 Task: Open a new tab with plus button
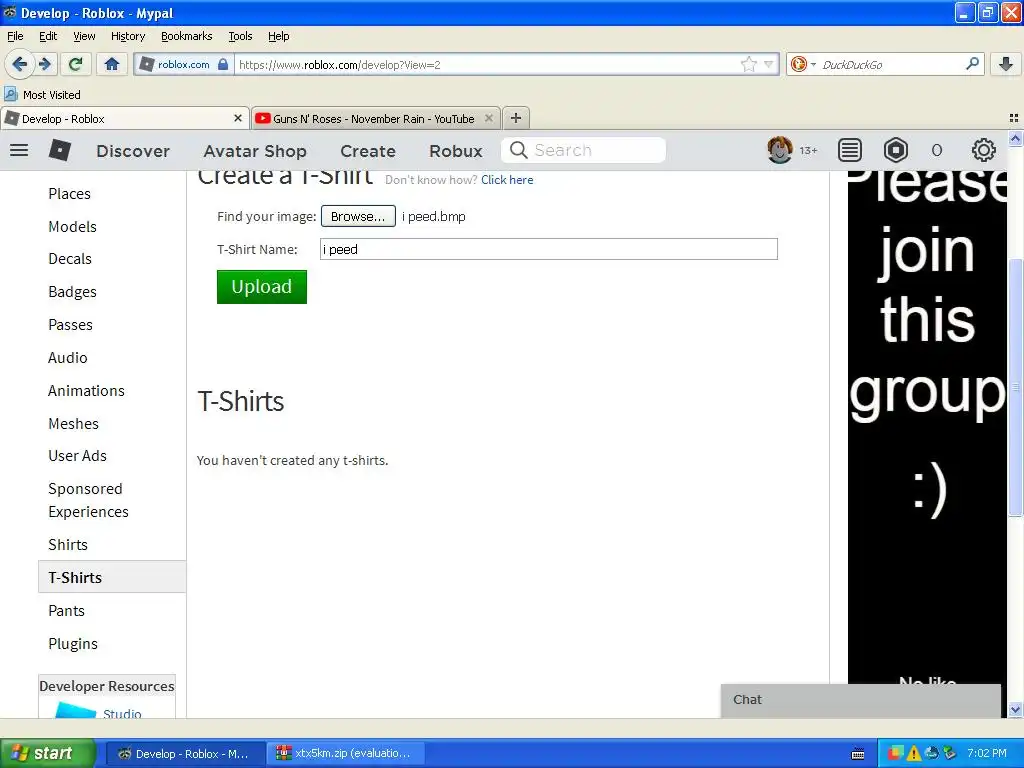click(x=516, y=118)
